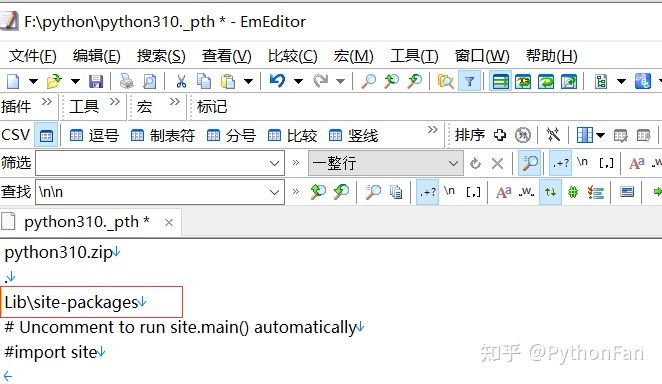Image resolution: width=662 pixels, height=384 pixels.
Task: Cut selection with the scissors icon
Action: click(x=182, y=81)
